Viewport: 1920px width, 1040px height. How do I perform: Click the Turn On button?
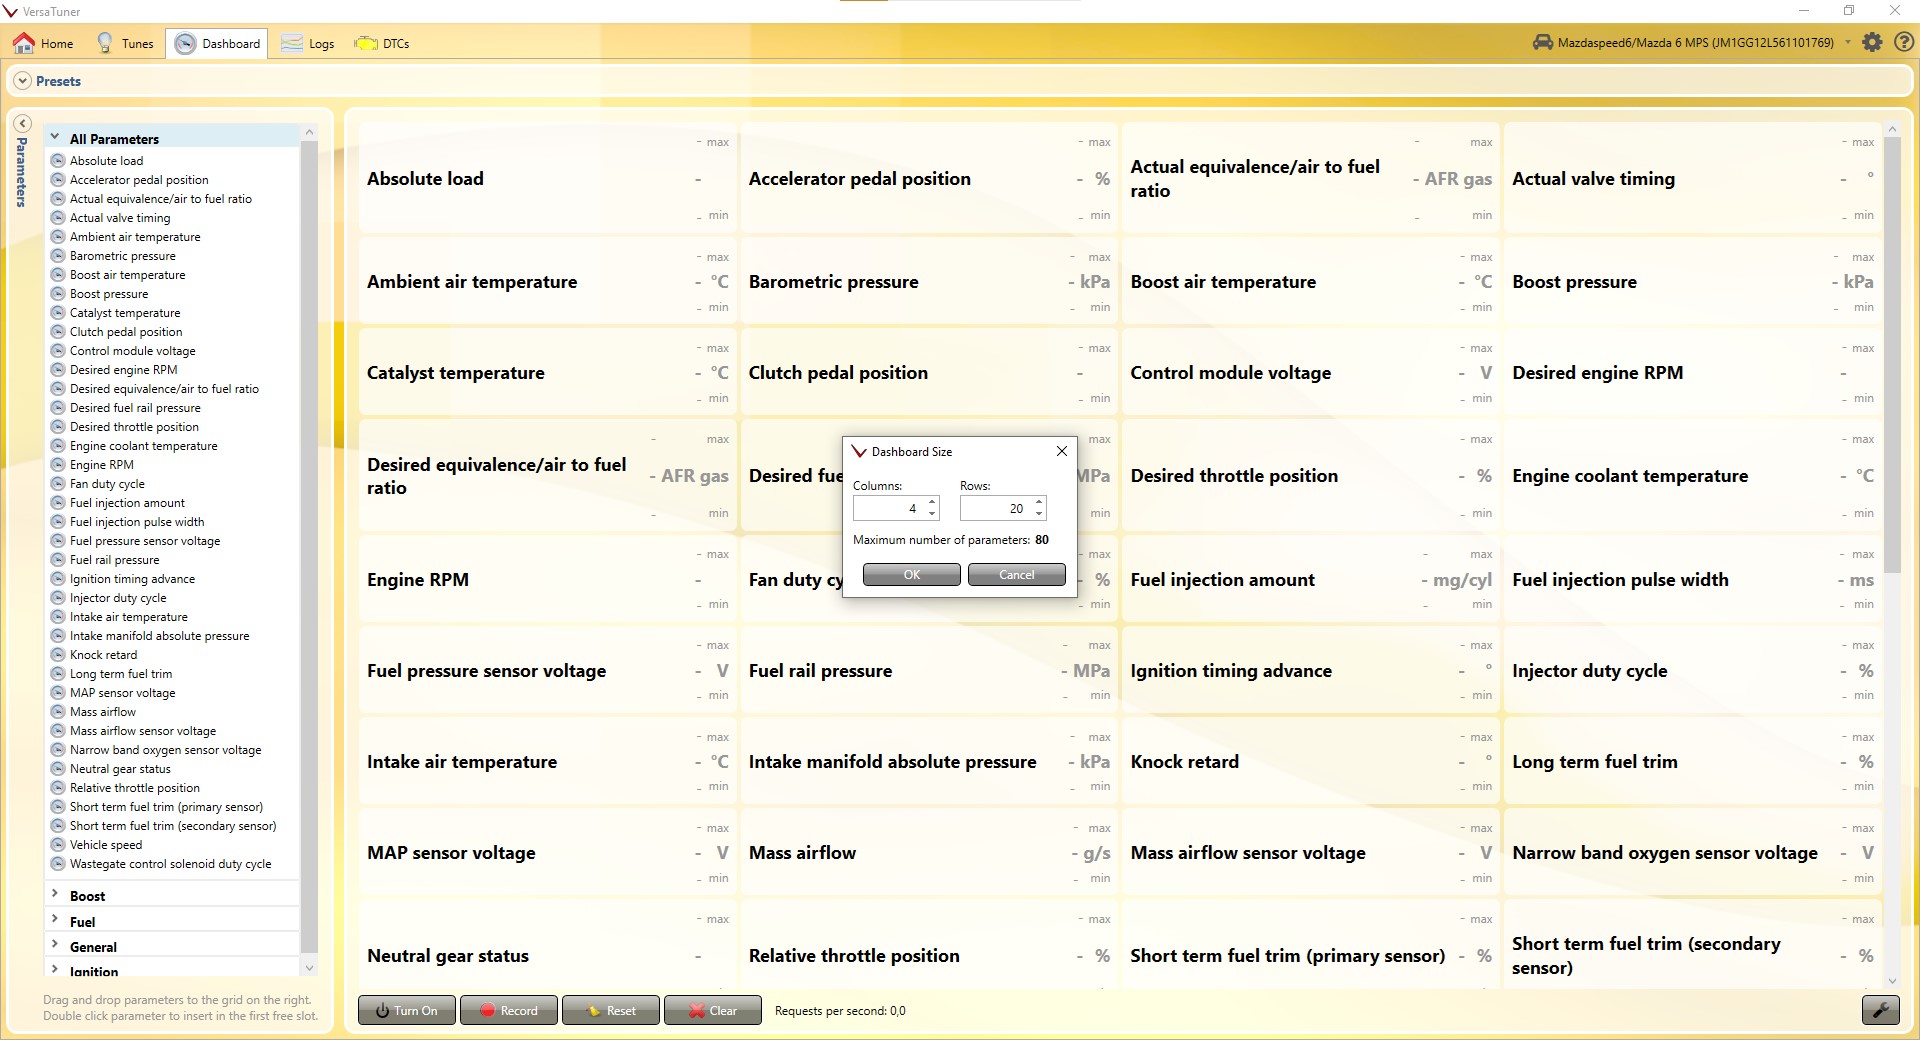[x=406, y=1010]
